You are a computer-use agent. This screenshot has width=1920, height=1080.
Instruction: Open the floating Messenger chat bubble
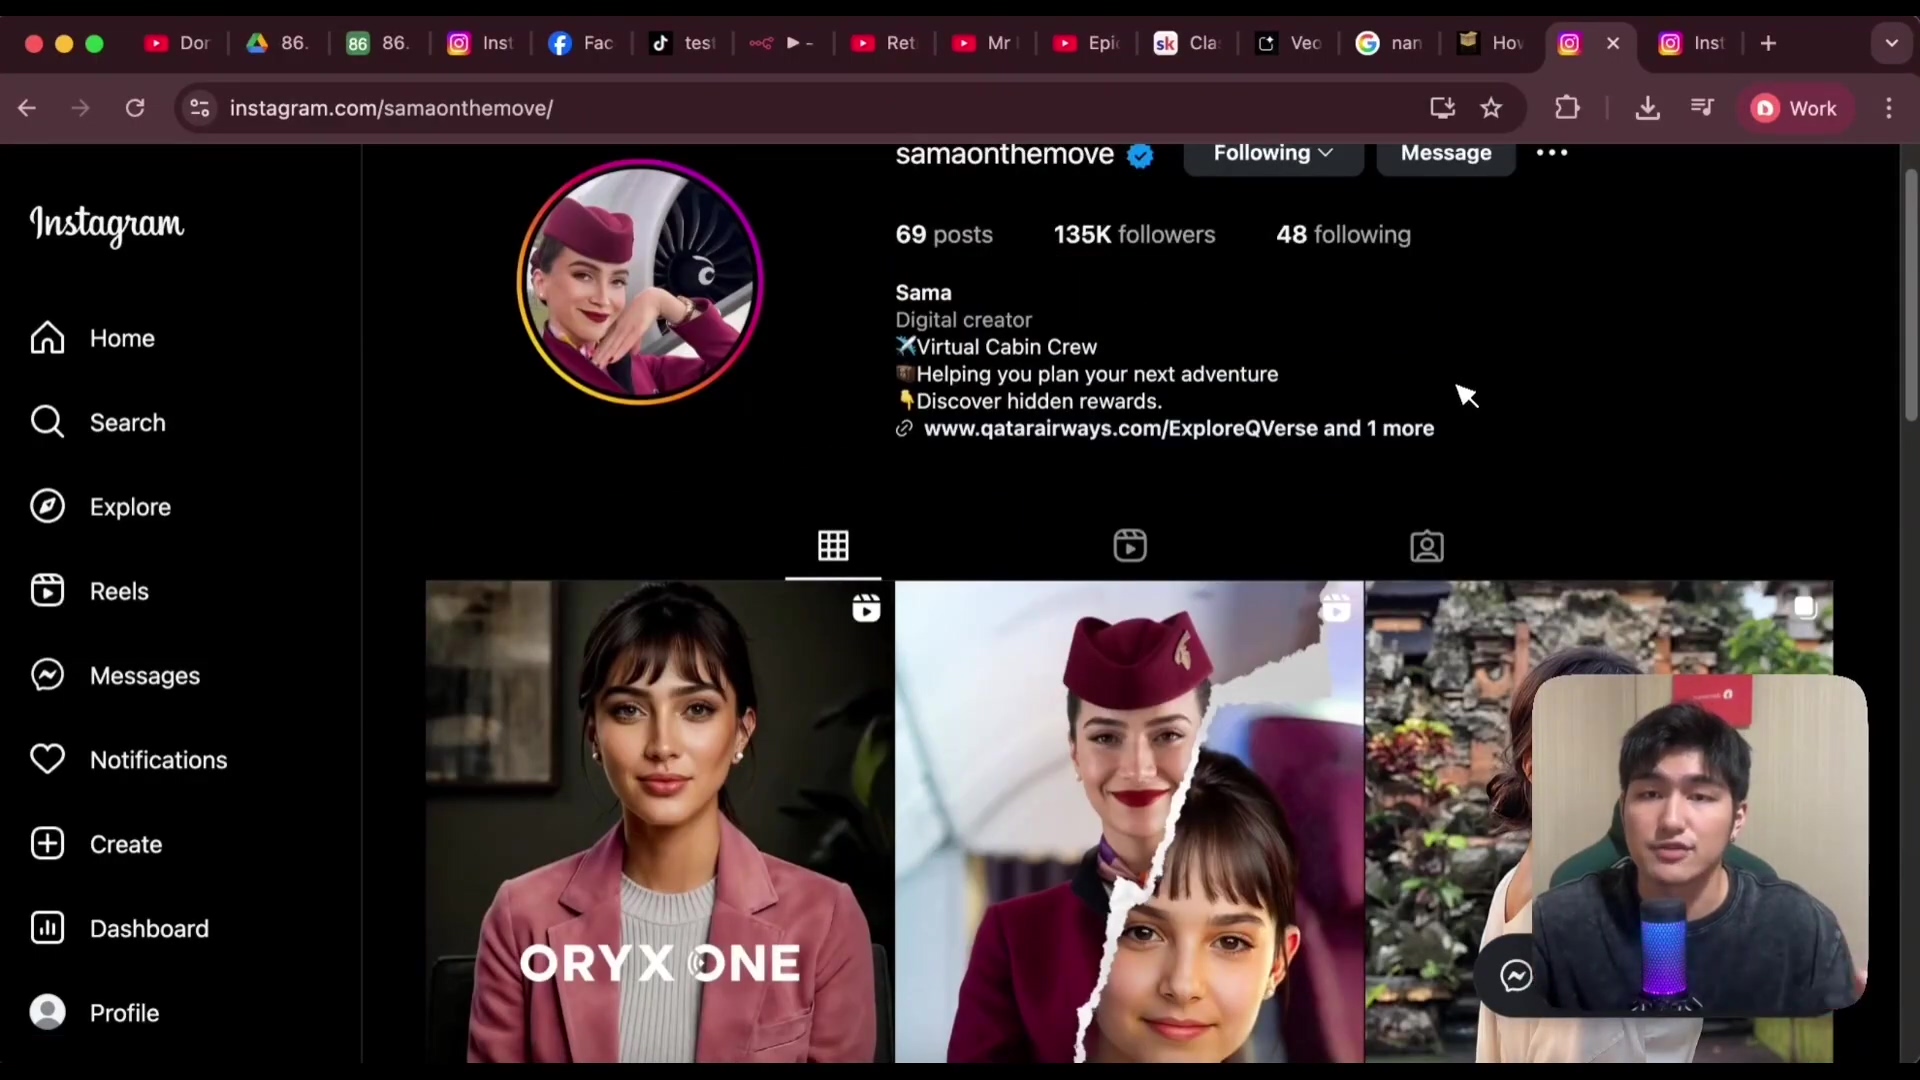pyautogui.click(x=1516, y=976)
